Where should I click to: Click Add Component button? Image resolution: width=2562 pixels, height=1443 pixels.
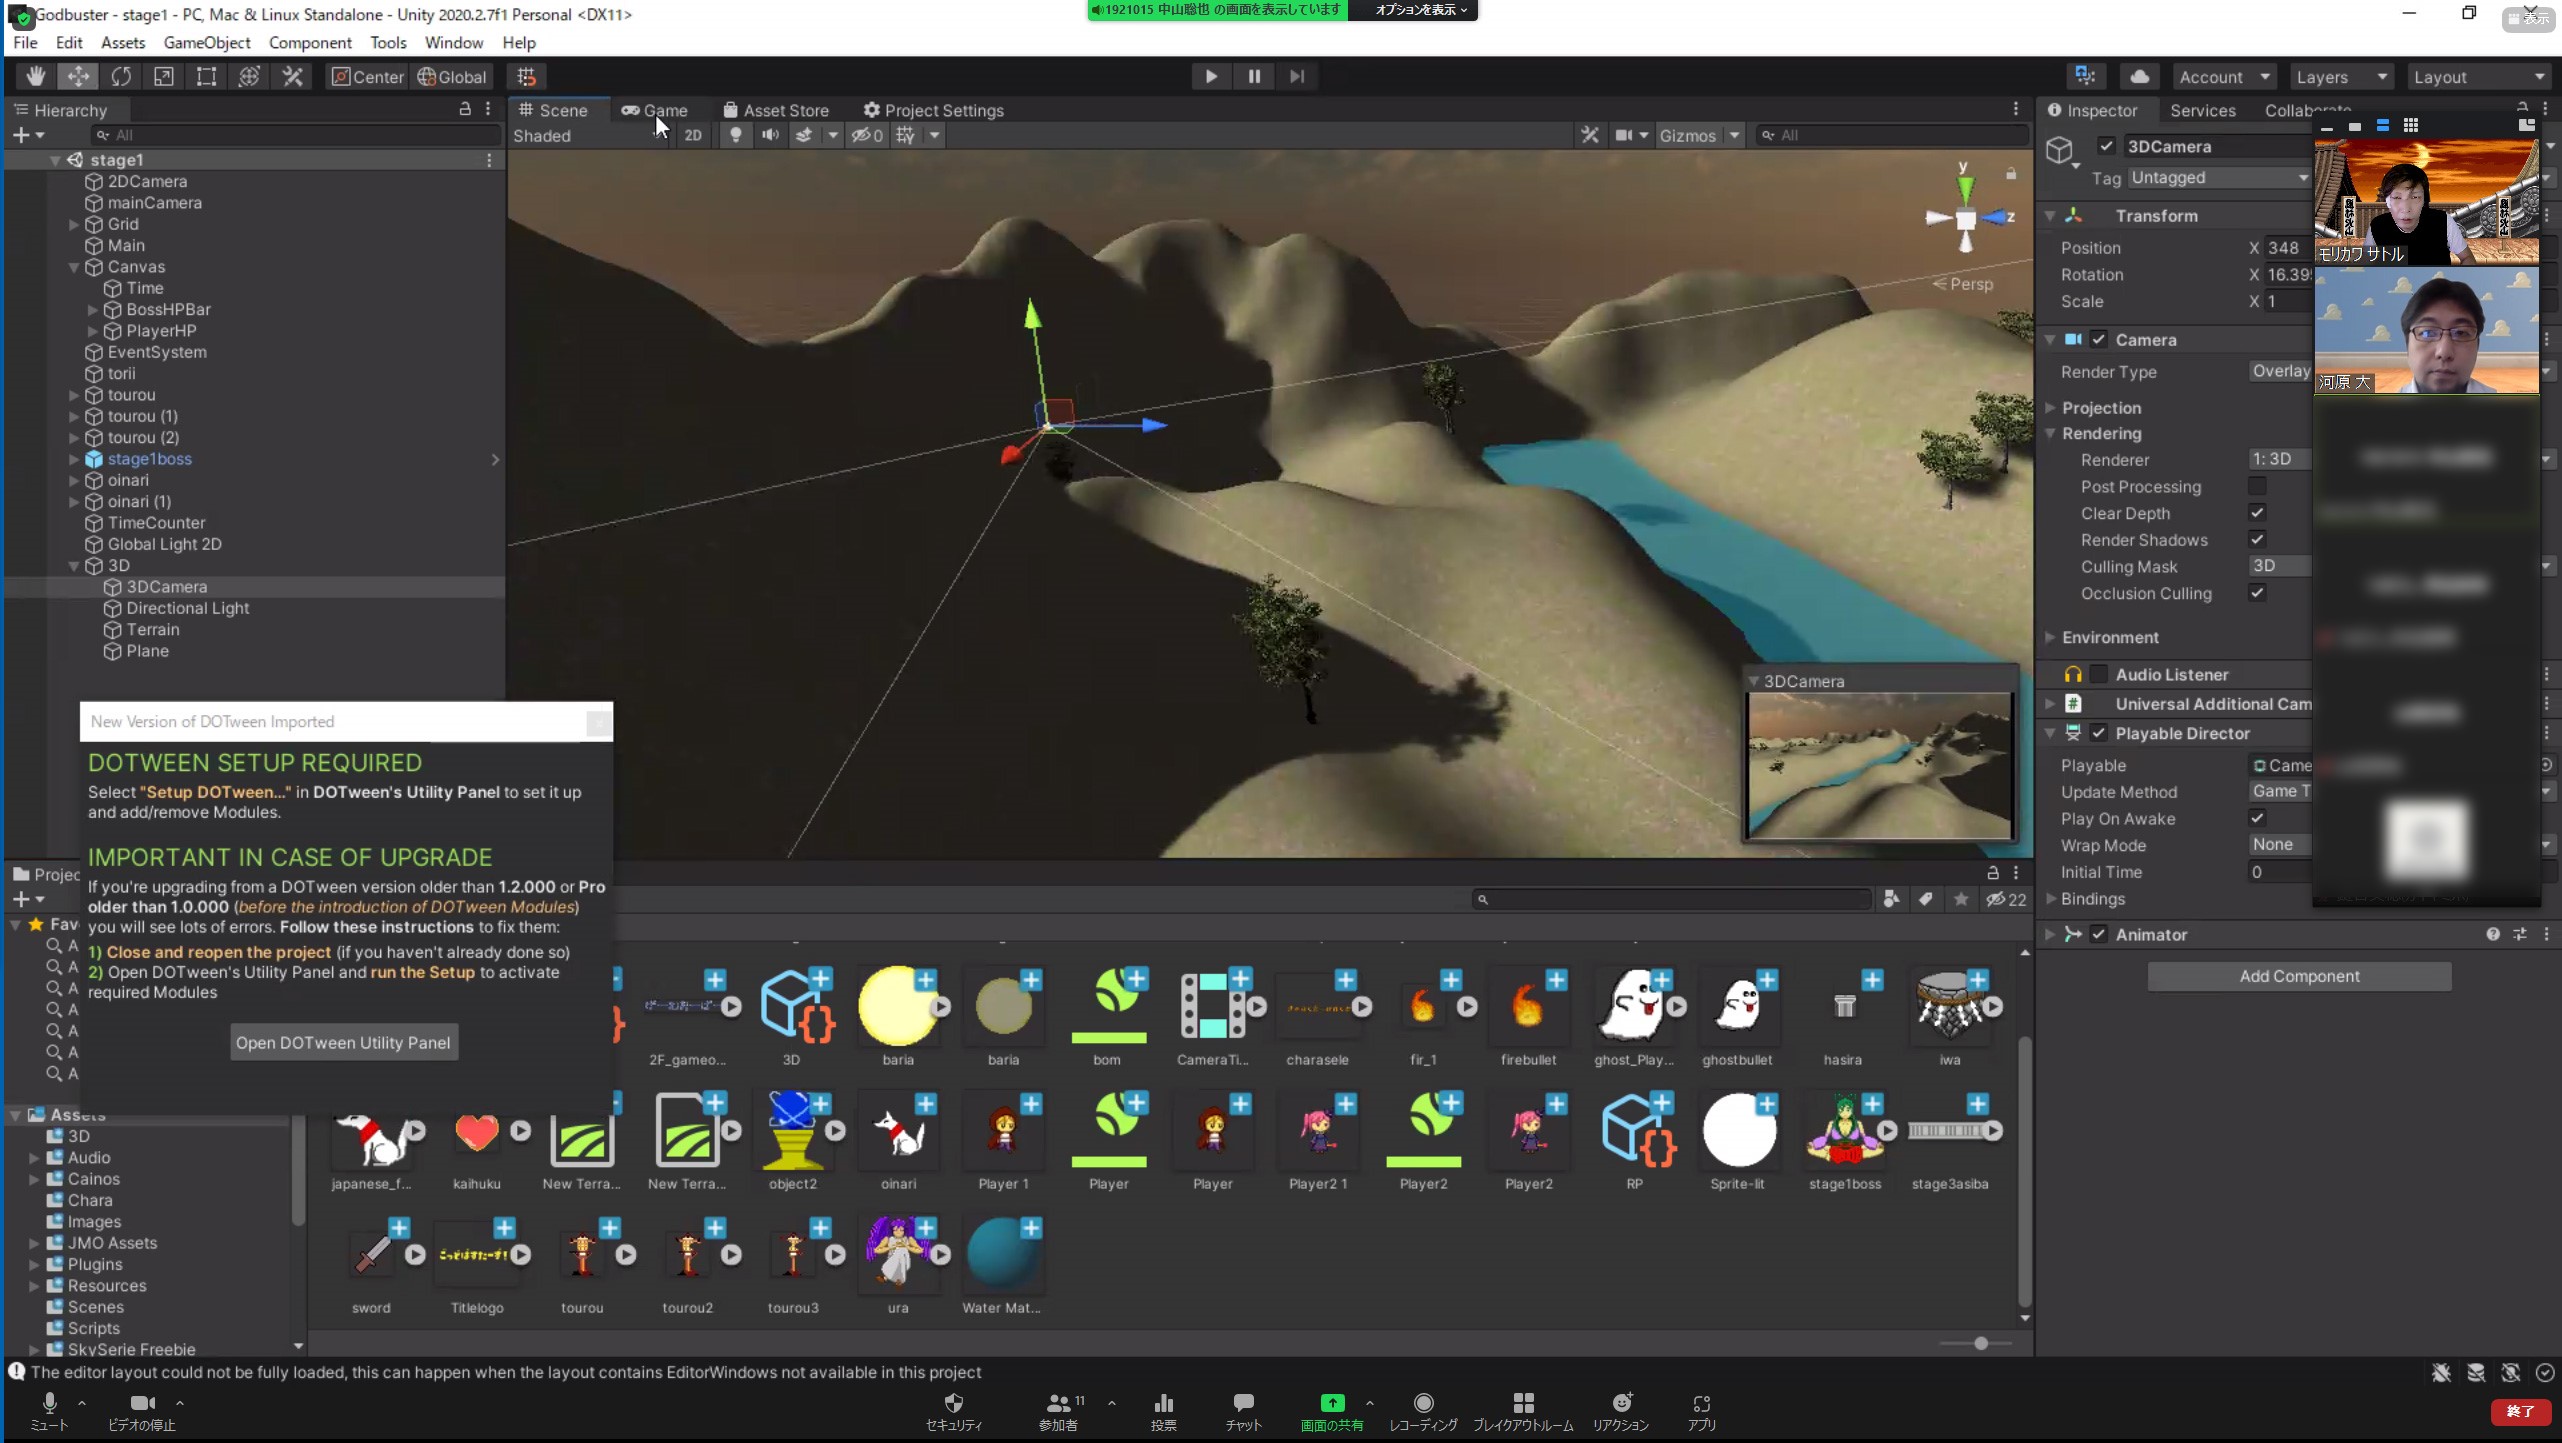tap(2299, 976)
